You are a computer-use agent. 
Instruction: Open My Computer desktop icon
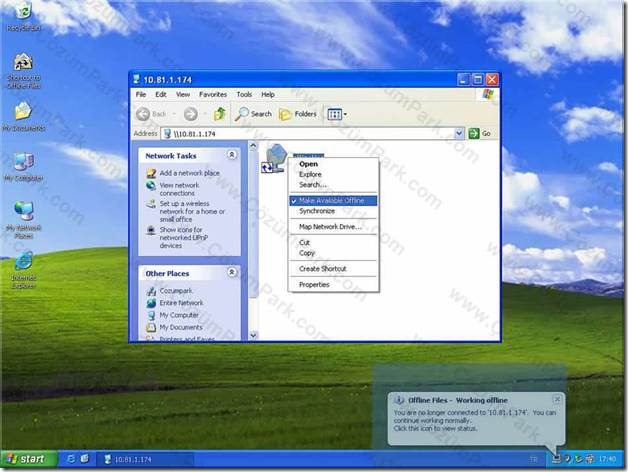(x=23, y=167)
